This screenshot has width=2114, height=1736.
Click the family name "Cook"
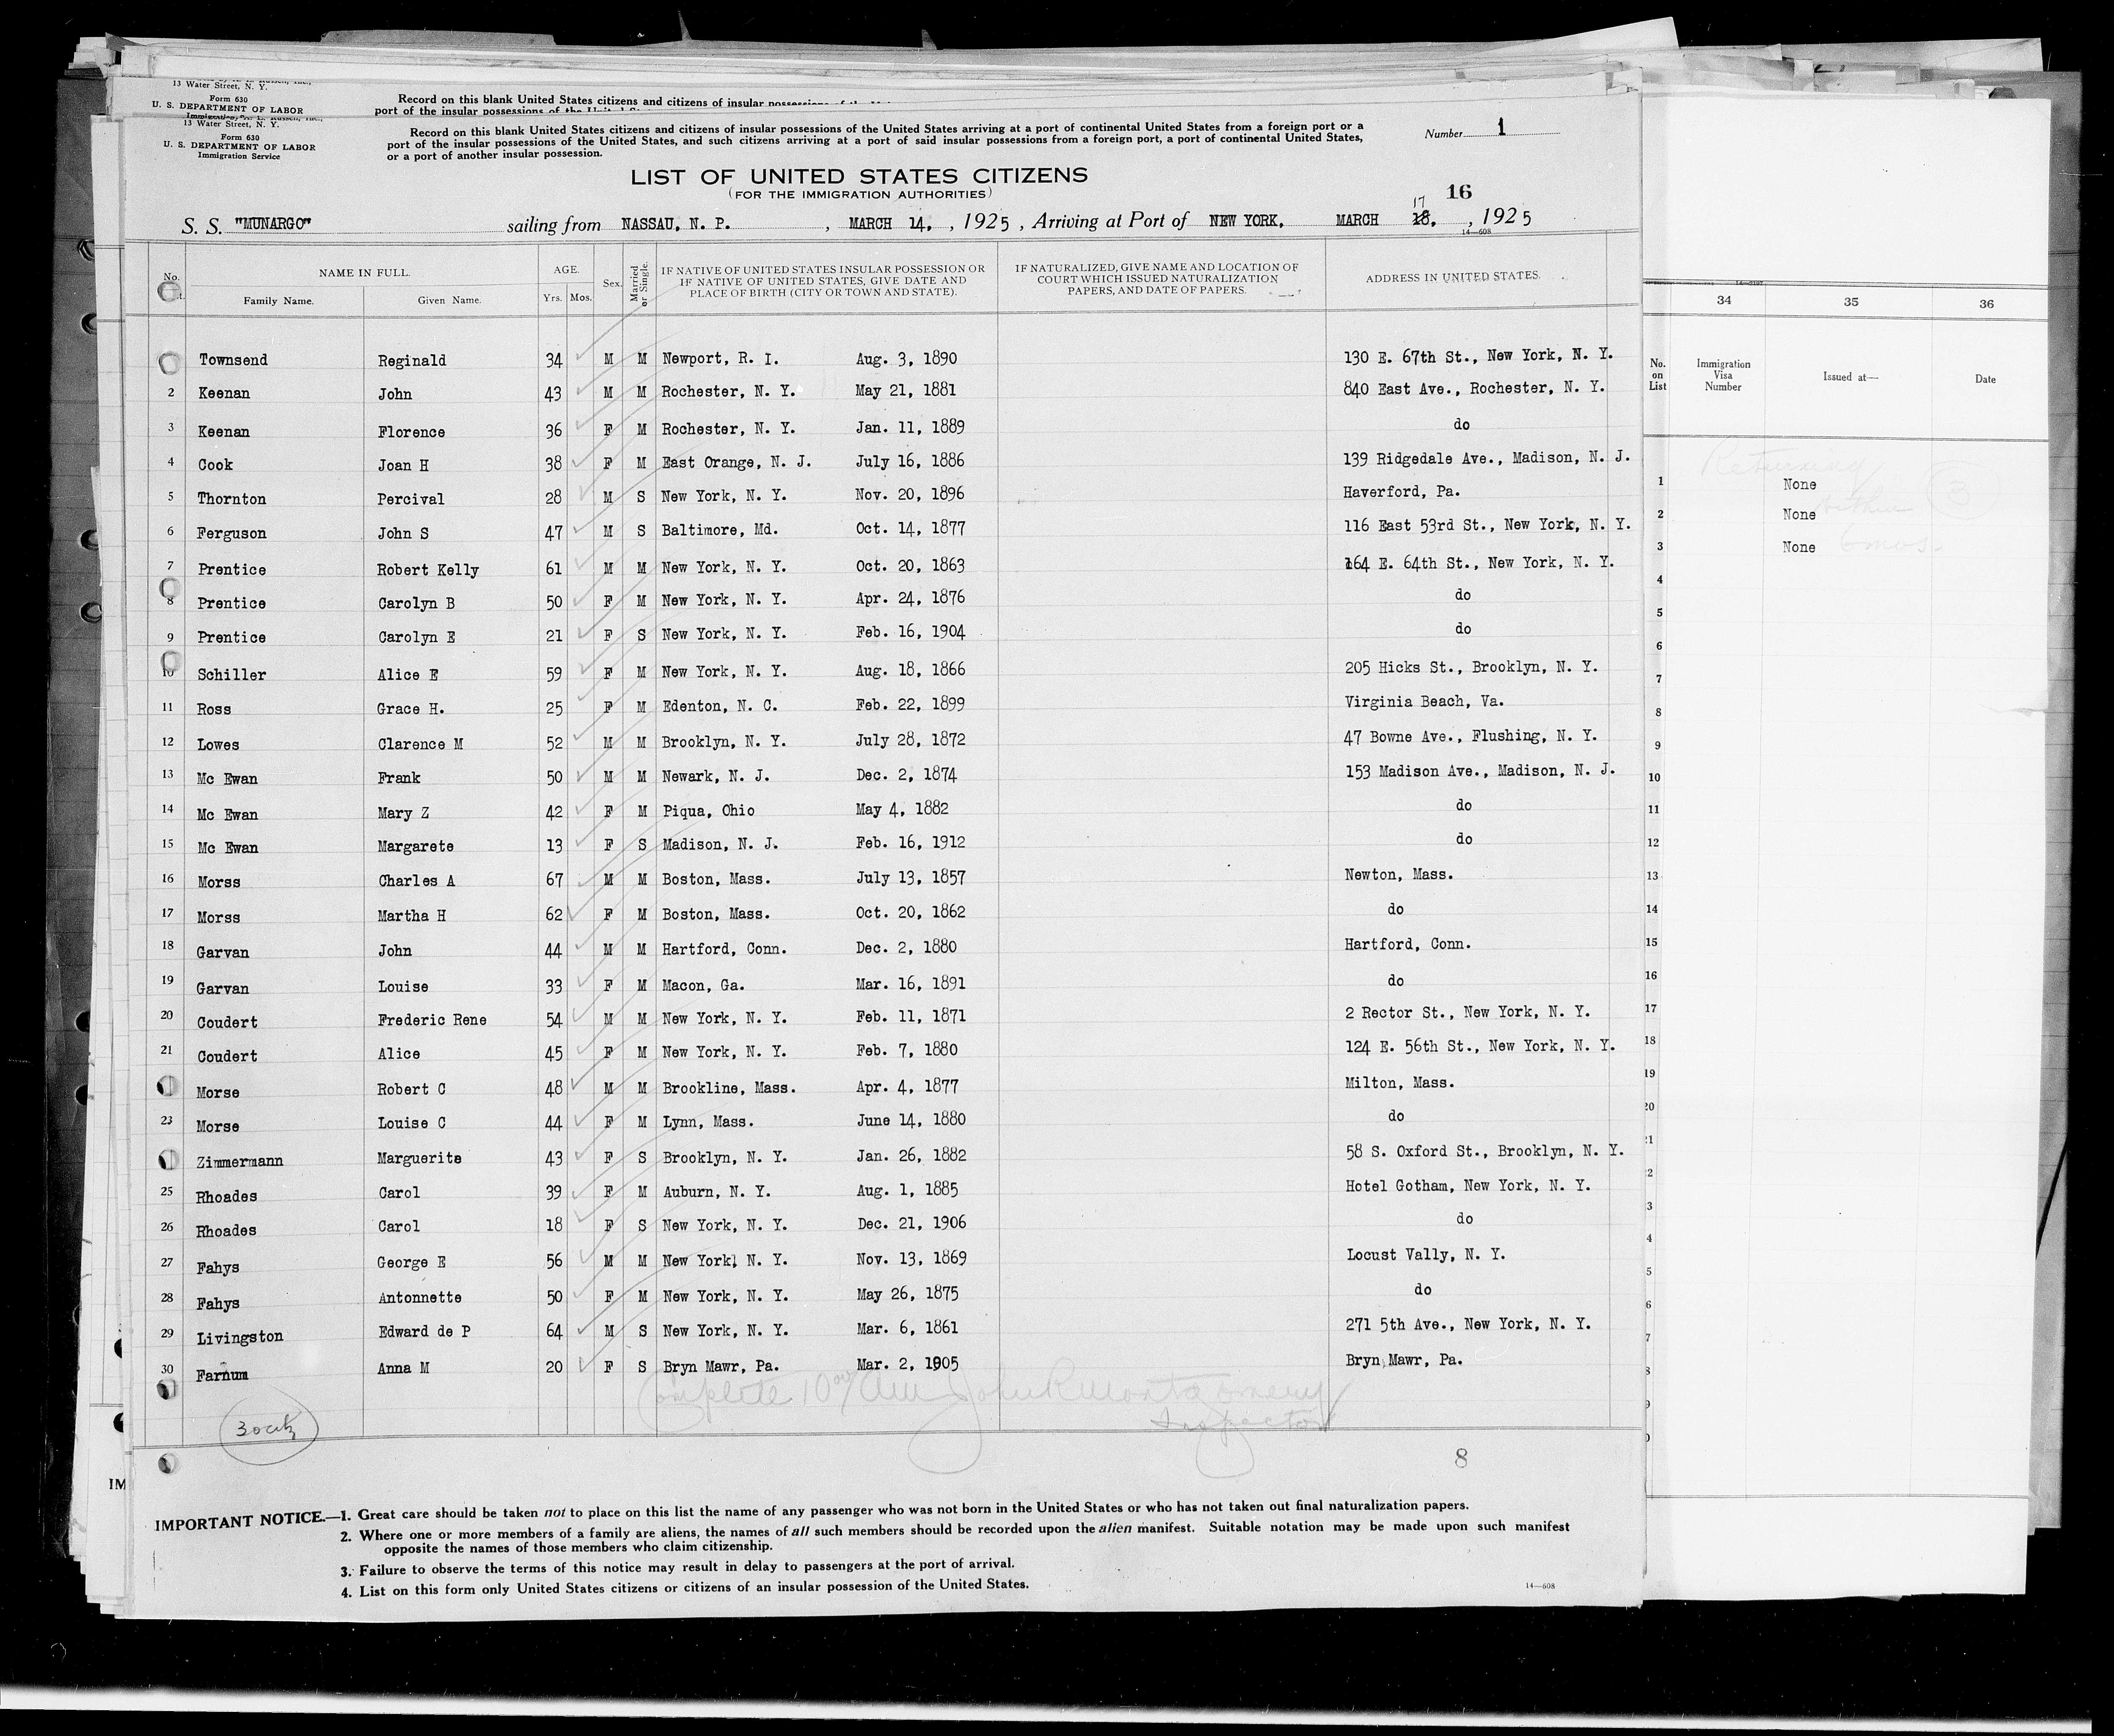point(215,465)
